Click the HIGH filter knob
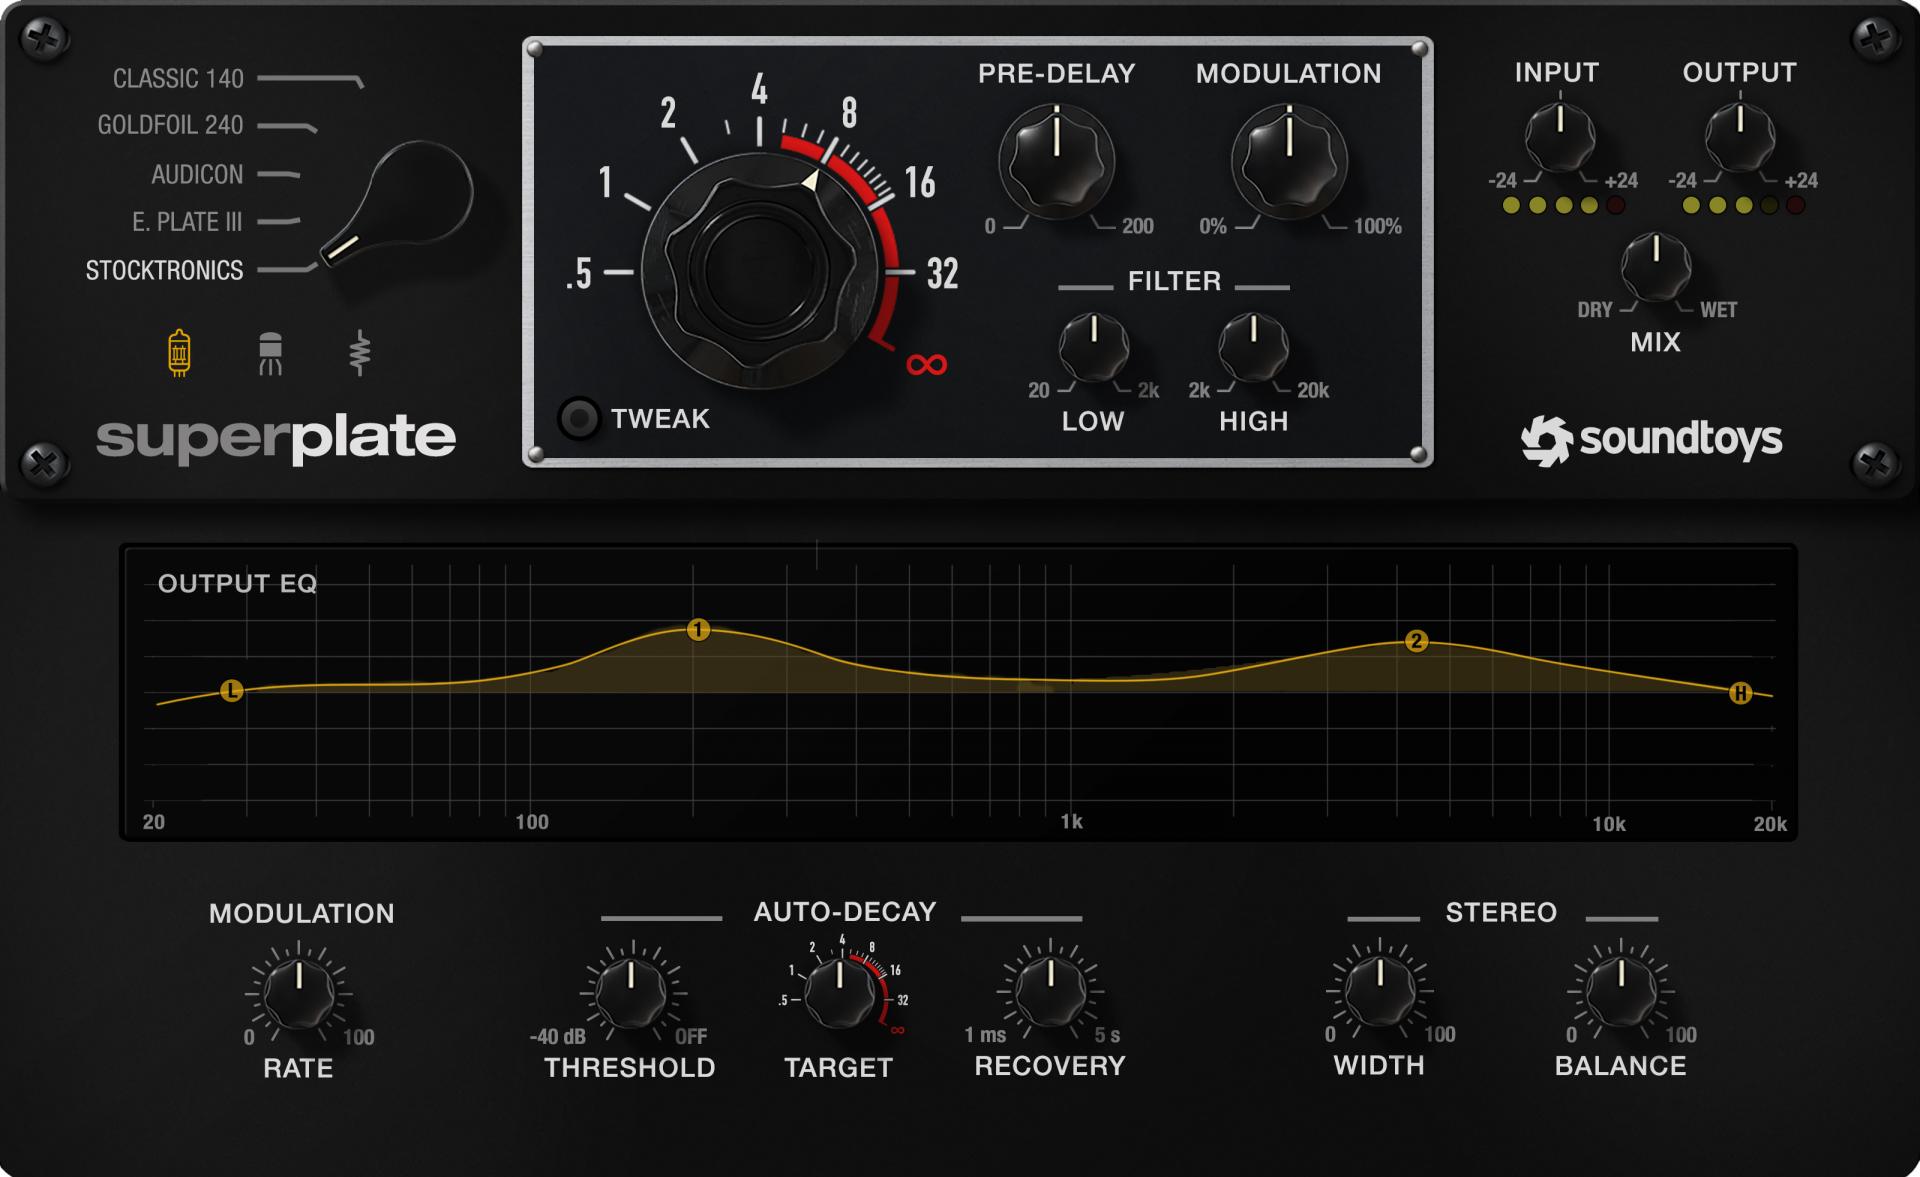Screen dimensions: 1920x1177 (x=1253, y=347)
